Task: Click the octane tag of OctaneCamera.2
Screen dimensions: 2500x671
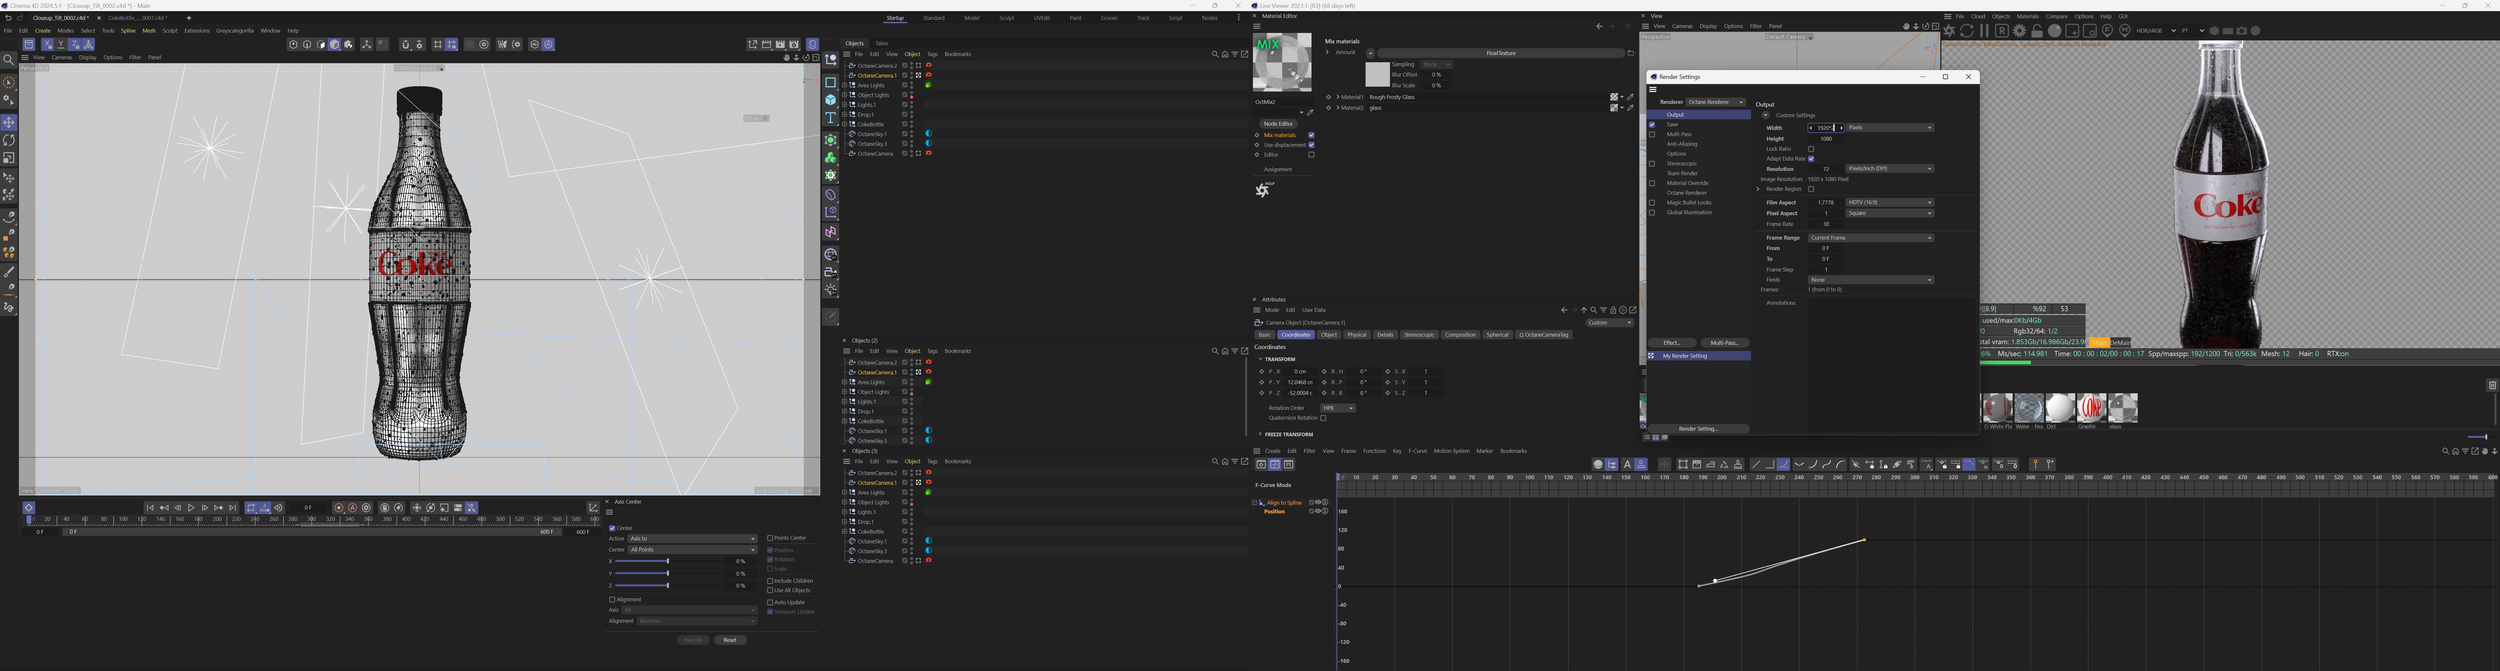Action: (x=928, y=65)
